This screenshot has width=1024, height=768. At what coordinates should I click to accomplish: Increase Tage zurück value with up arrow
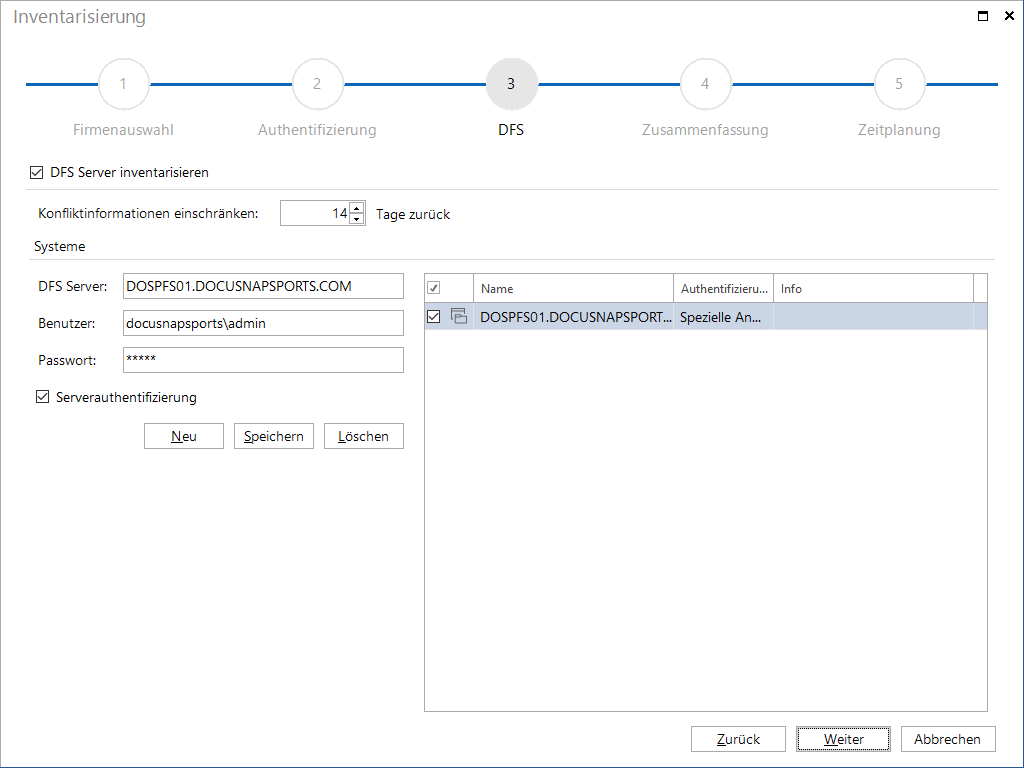357,208
